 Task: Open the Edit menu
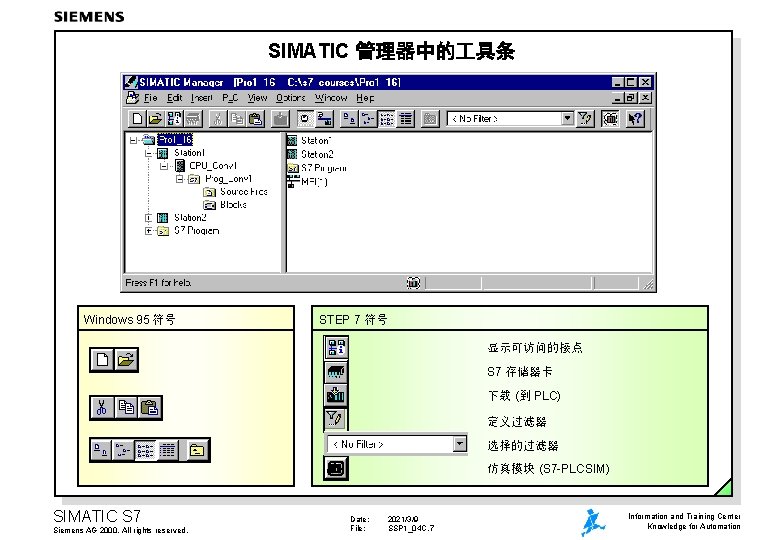[174, 98]
